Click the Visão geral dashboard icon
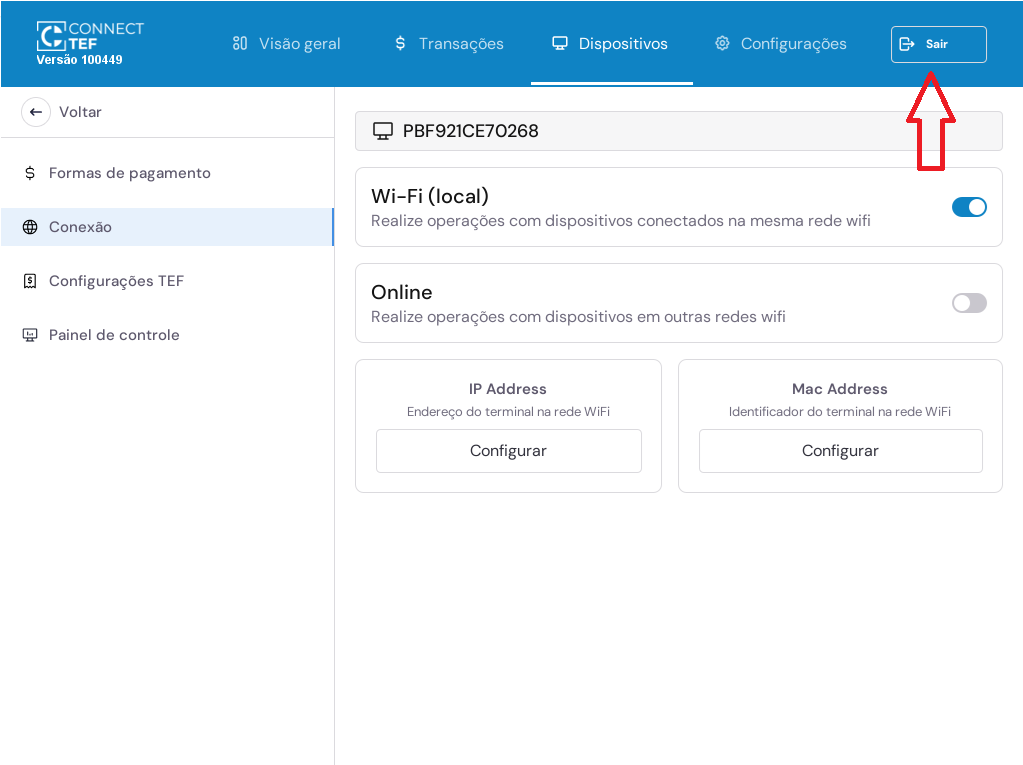 240,43
